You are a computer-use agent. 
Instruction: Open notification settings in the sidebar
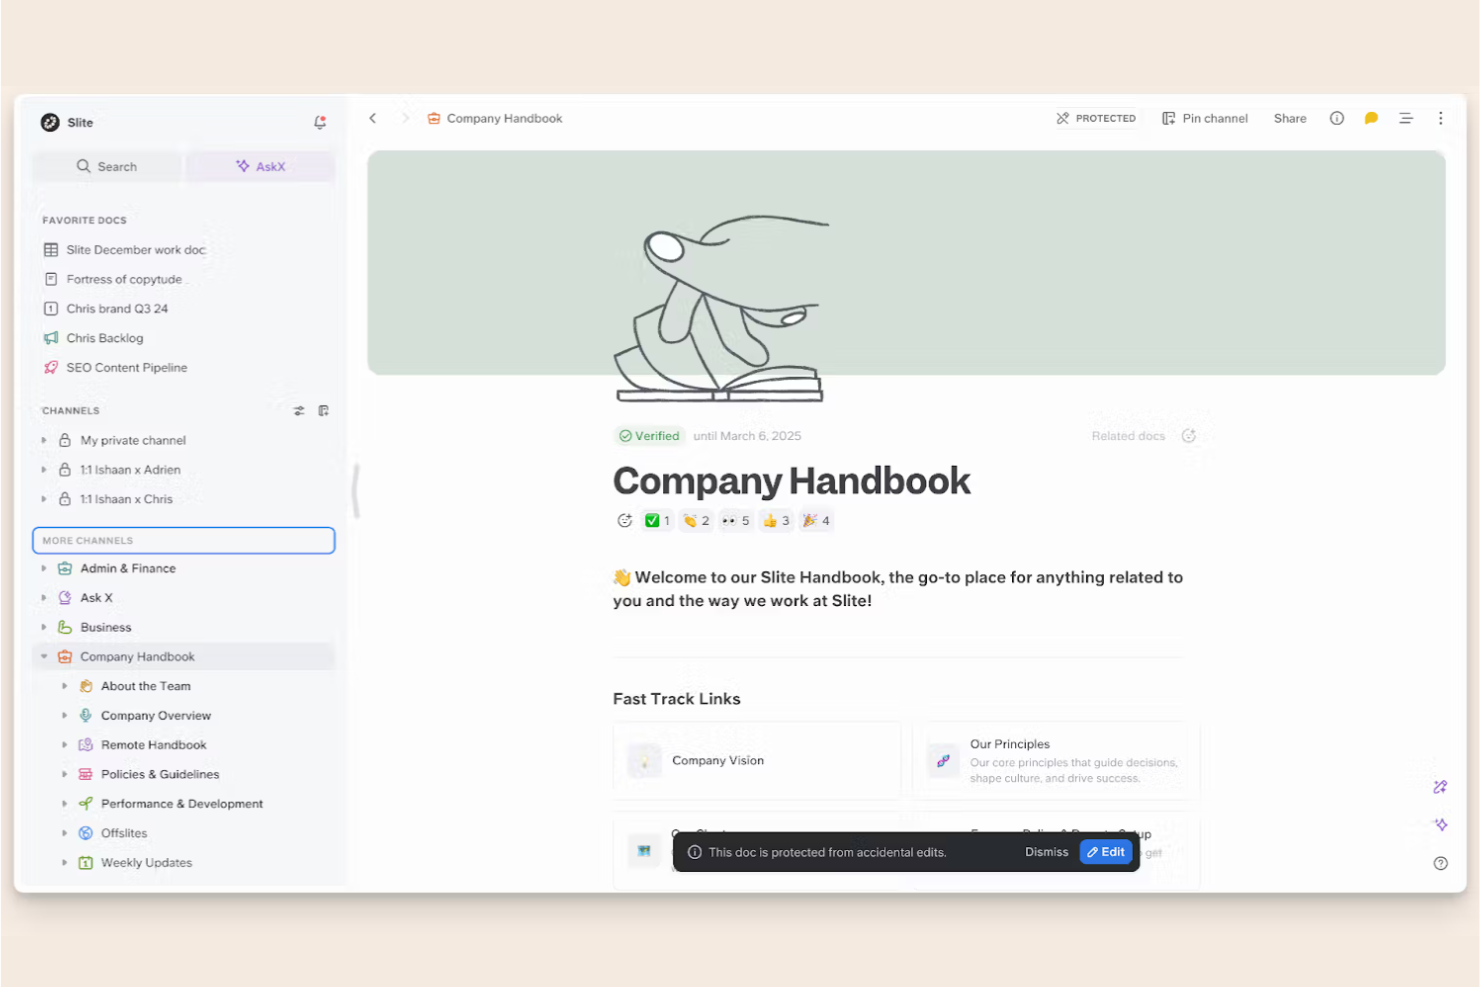320,122
